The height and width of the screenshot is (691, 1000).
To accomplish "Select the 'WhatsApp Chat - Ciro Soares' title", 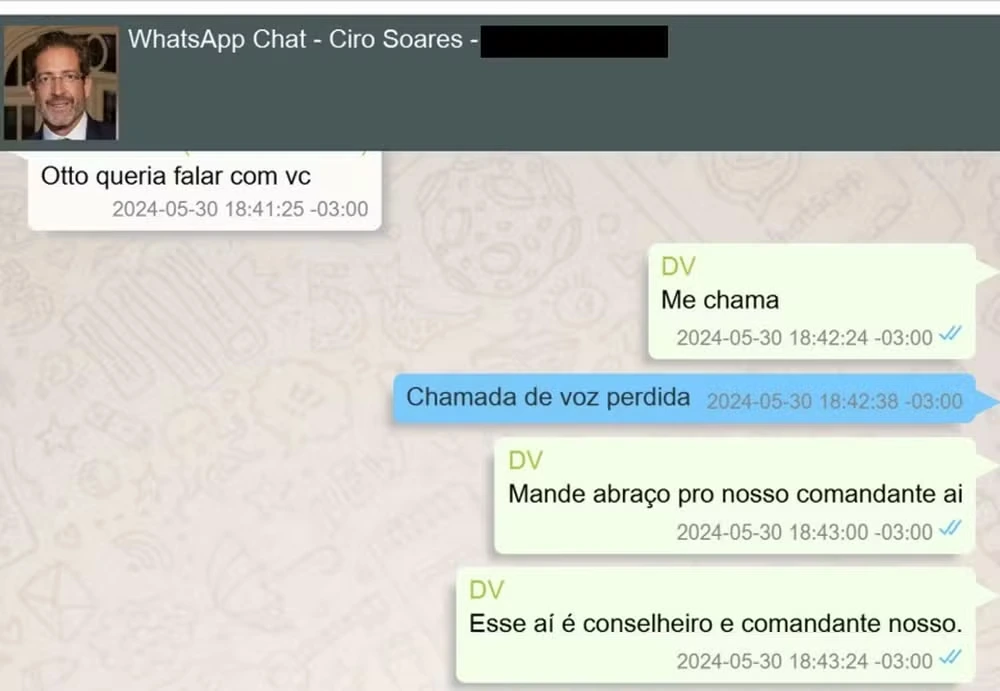I will [x=295, y=40].
